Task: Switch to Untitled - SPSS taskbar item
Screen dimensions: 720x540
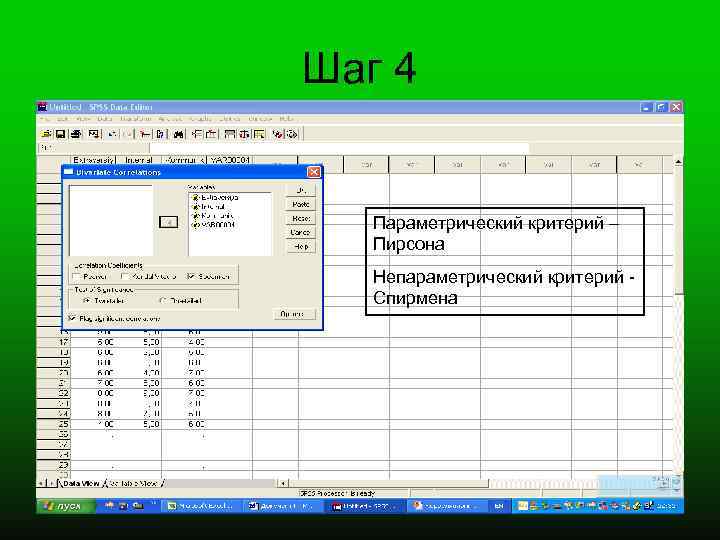Action: (363, 506)
